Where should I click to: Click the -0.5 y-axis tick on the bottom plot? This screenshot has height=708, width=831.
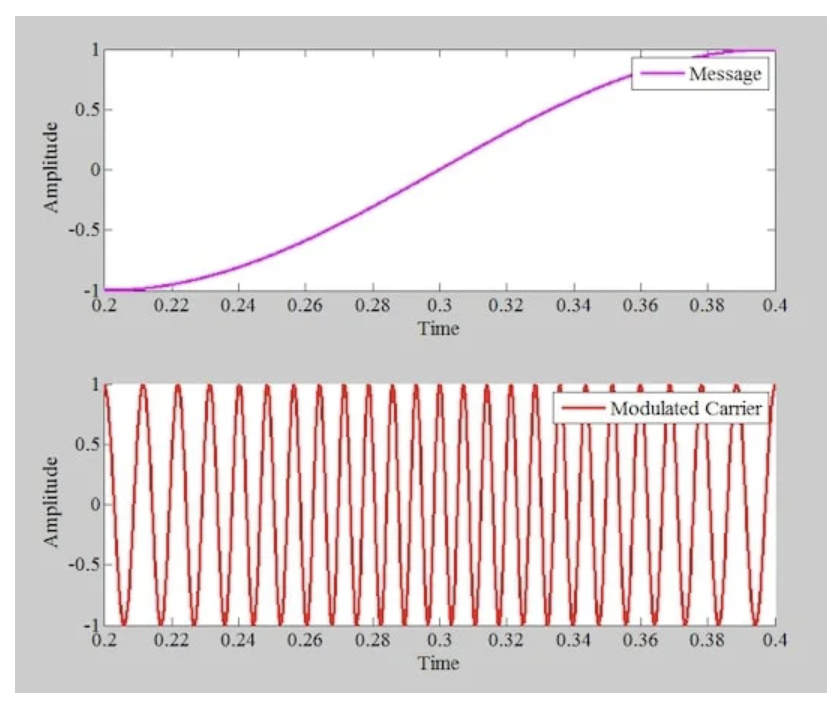click(84, 564)
